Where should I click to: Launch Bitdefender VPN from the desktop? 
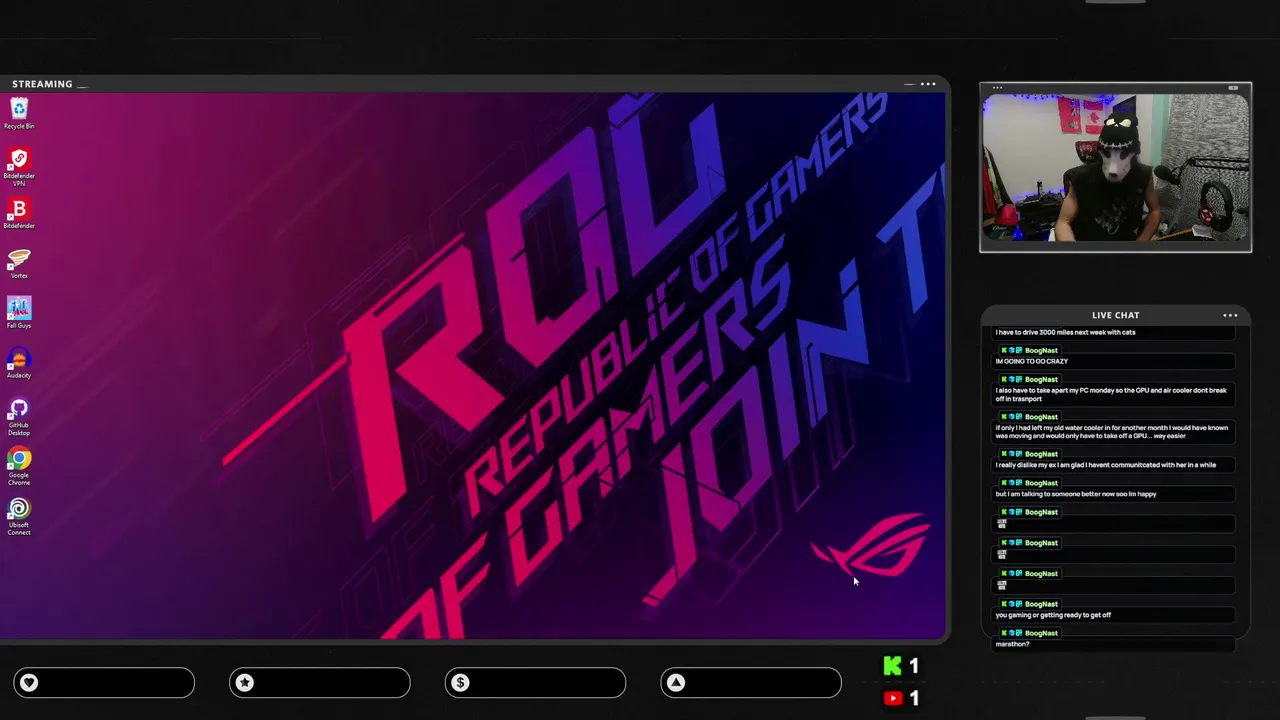[x=19, y=166]
